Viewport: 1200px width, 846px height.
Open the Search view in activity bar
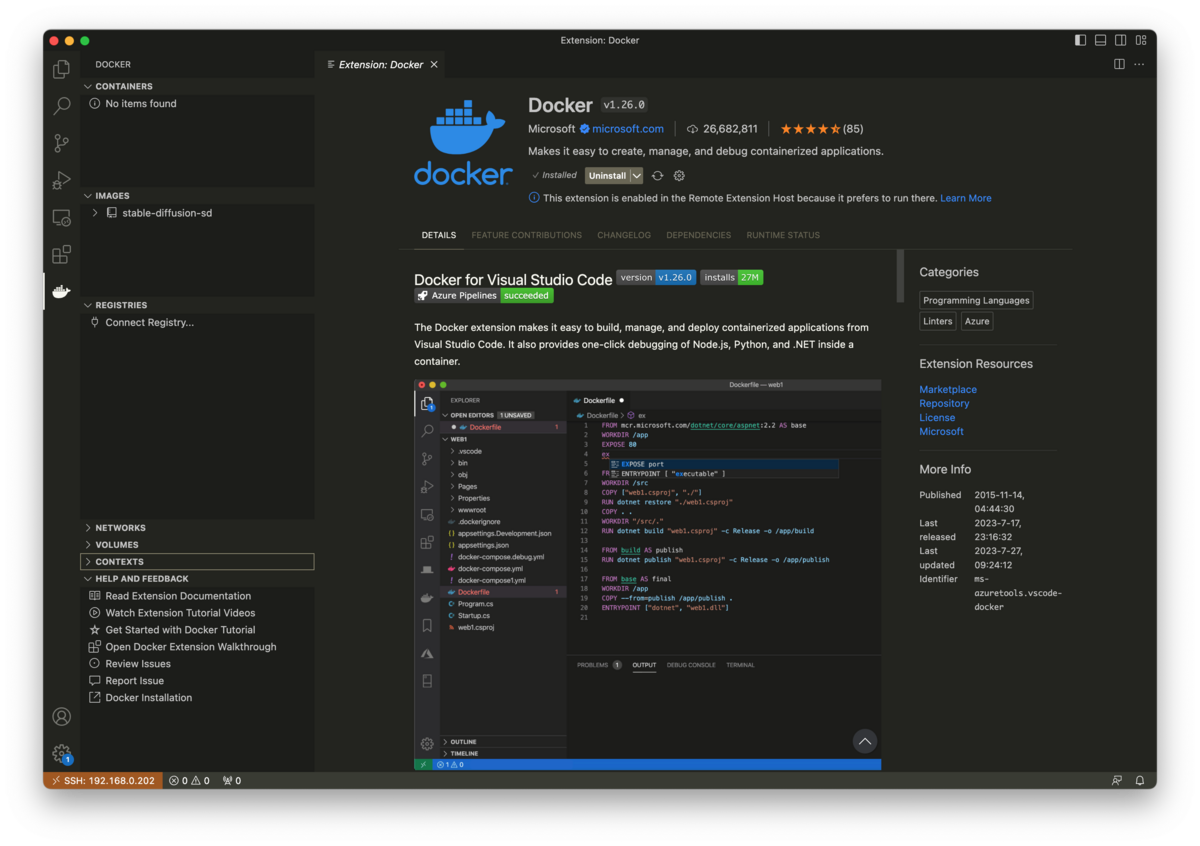pyautogui.click(x=61, y=106)
